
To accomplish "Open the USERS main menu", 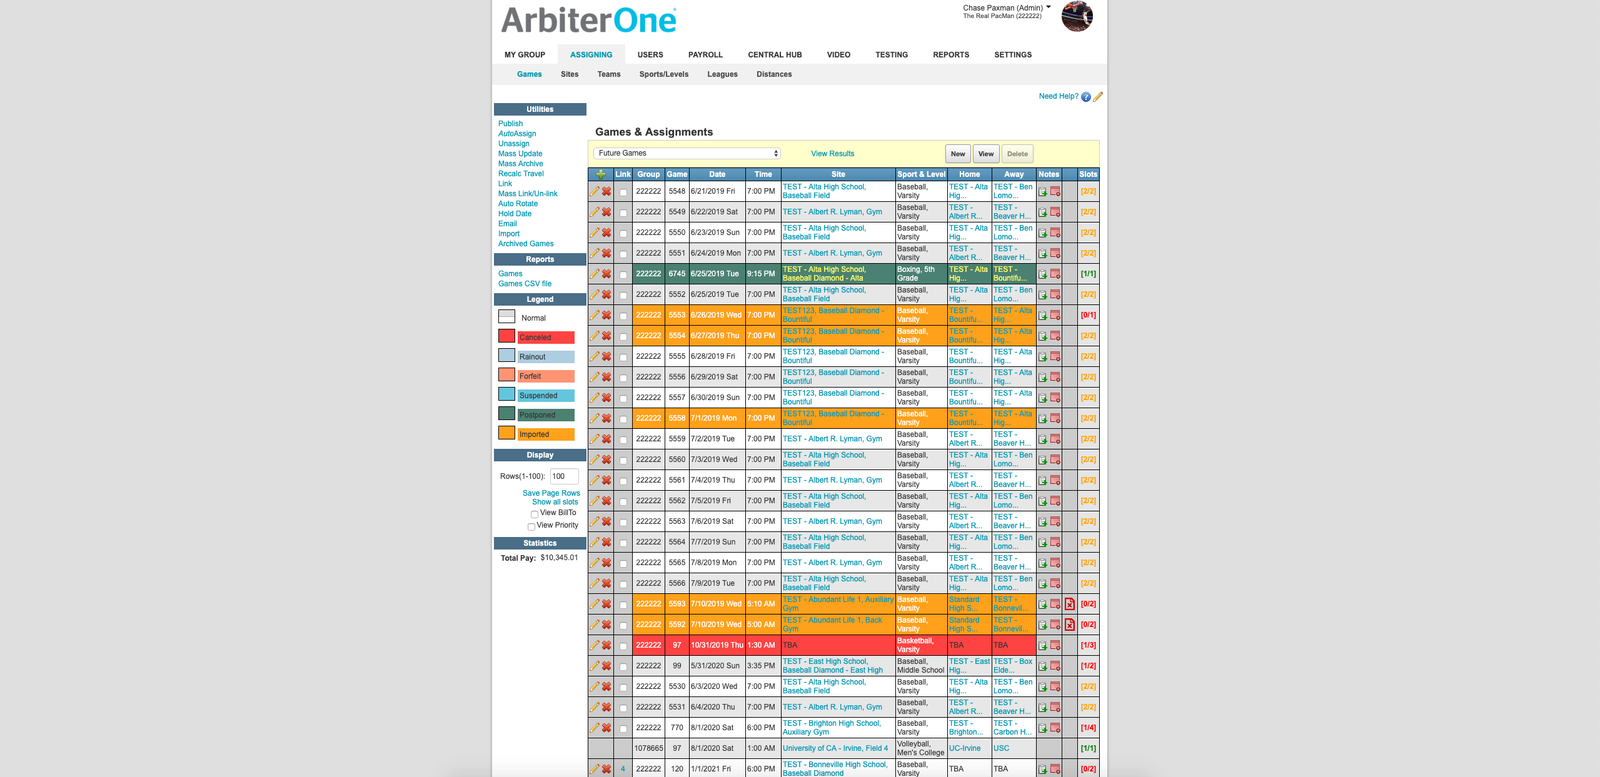I will point(650,55).
